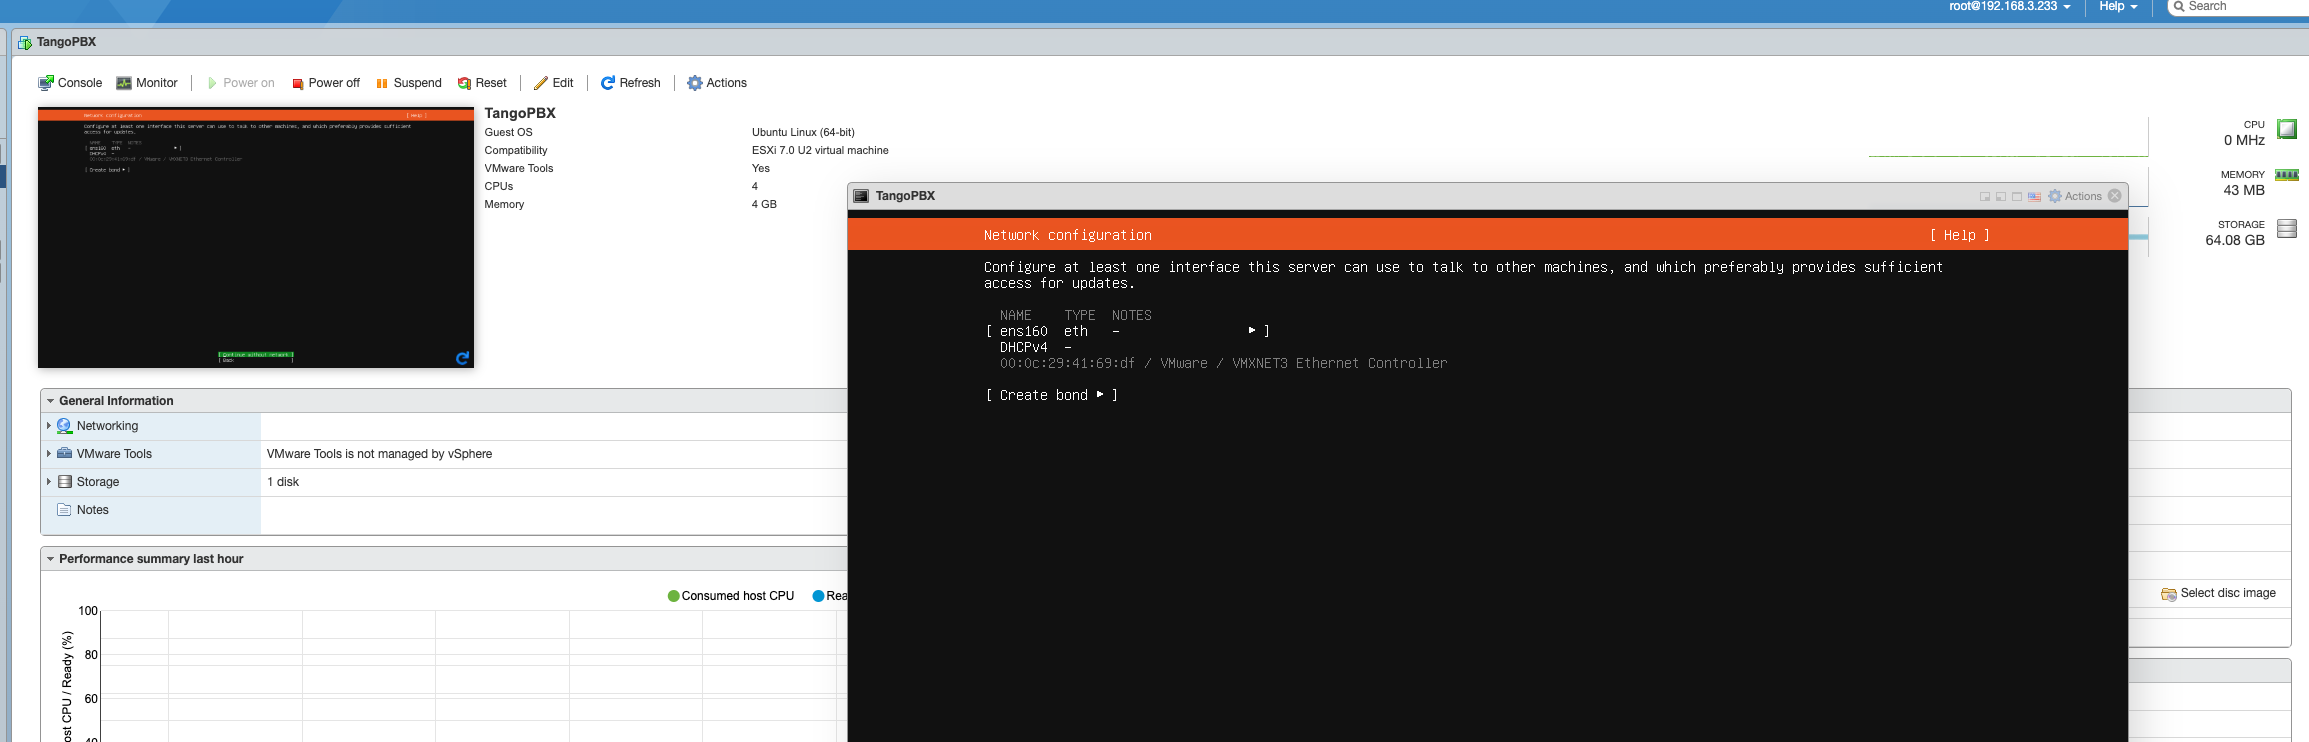Open the Create bond option in the console
2309x742 pixels.
tap(1052, 396)
